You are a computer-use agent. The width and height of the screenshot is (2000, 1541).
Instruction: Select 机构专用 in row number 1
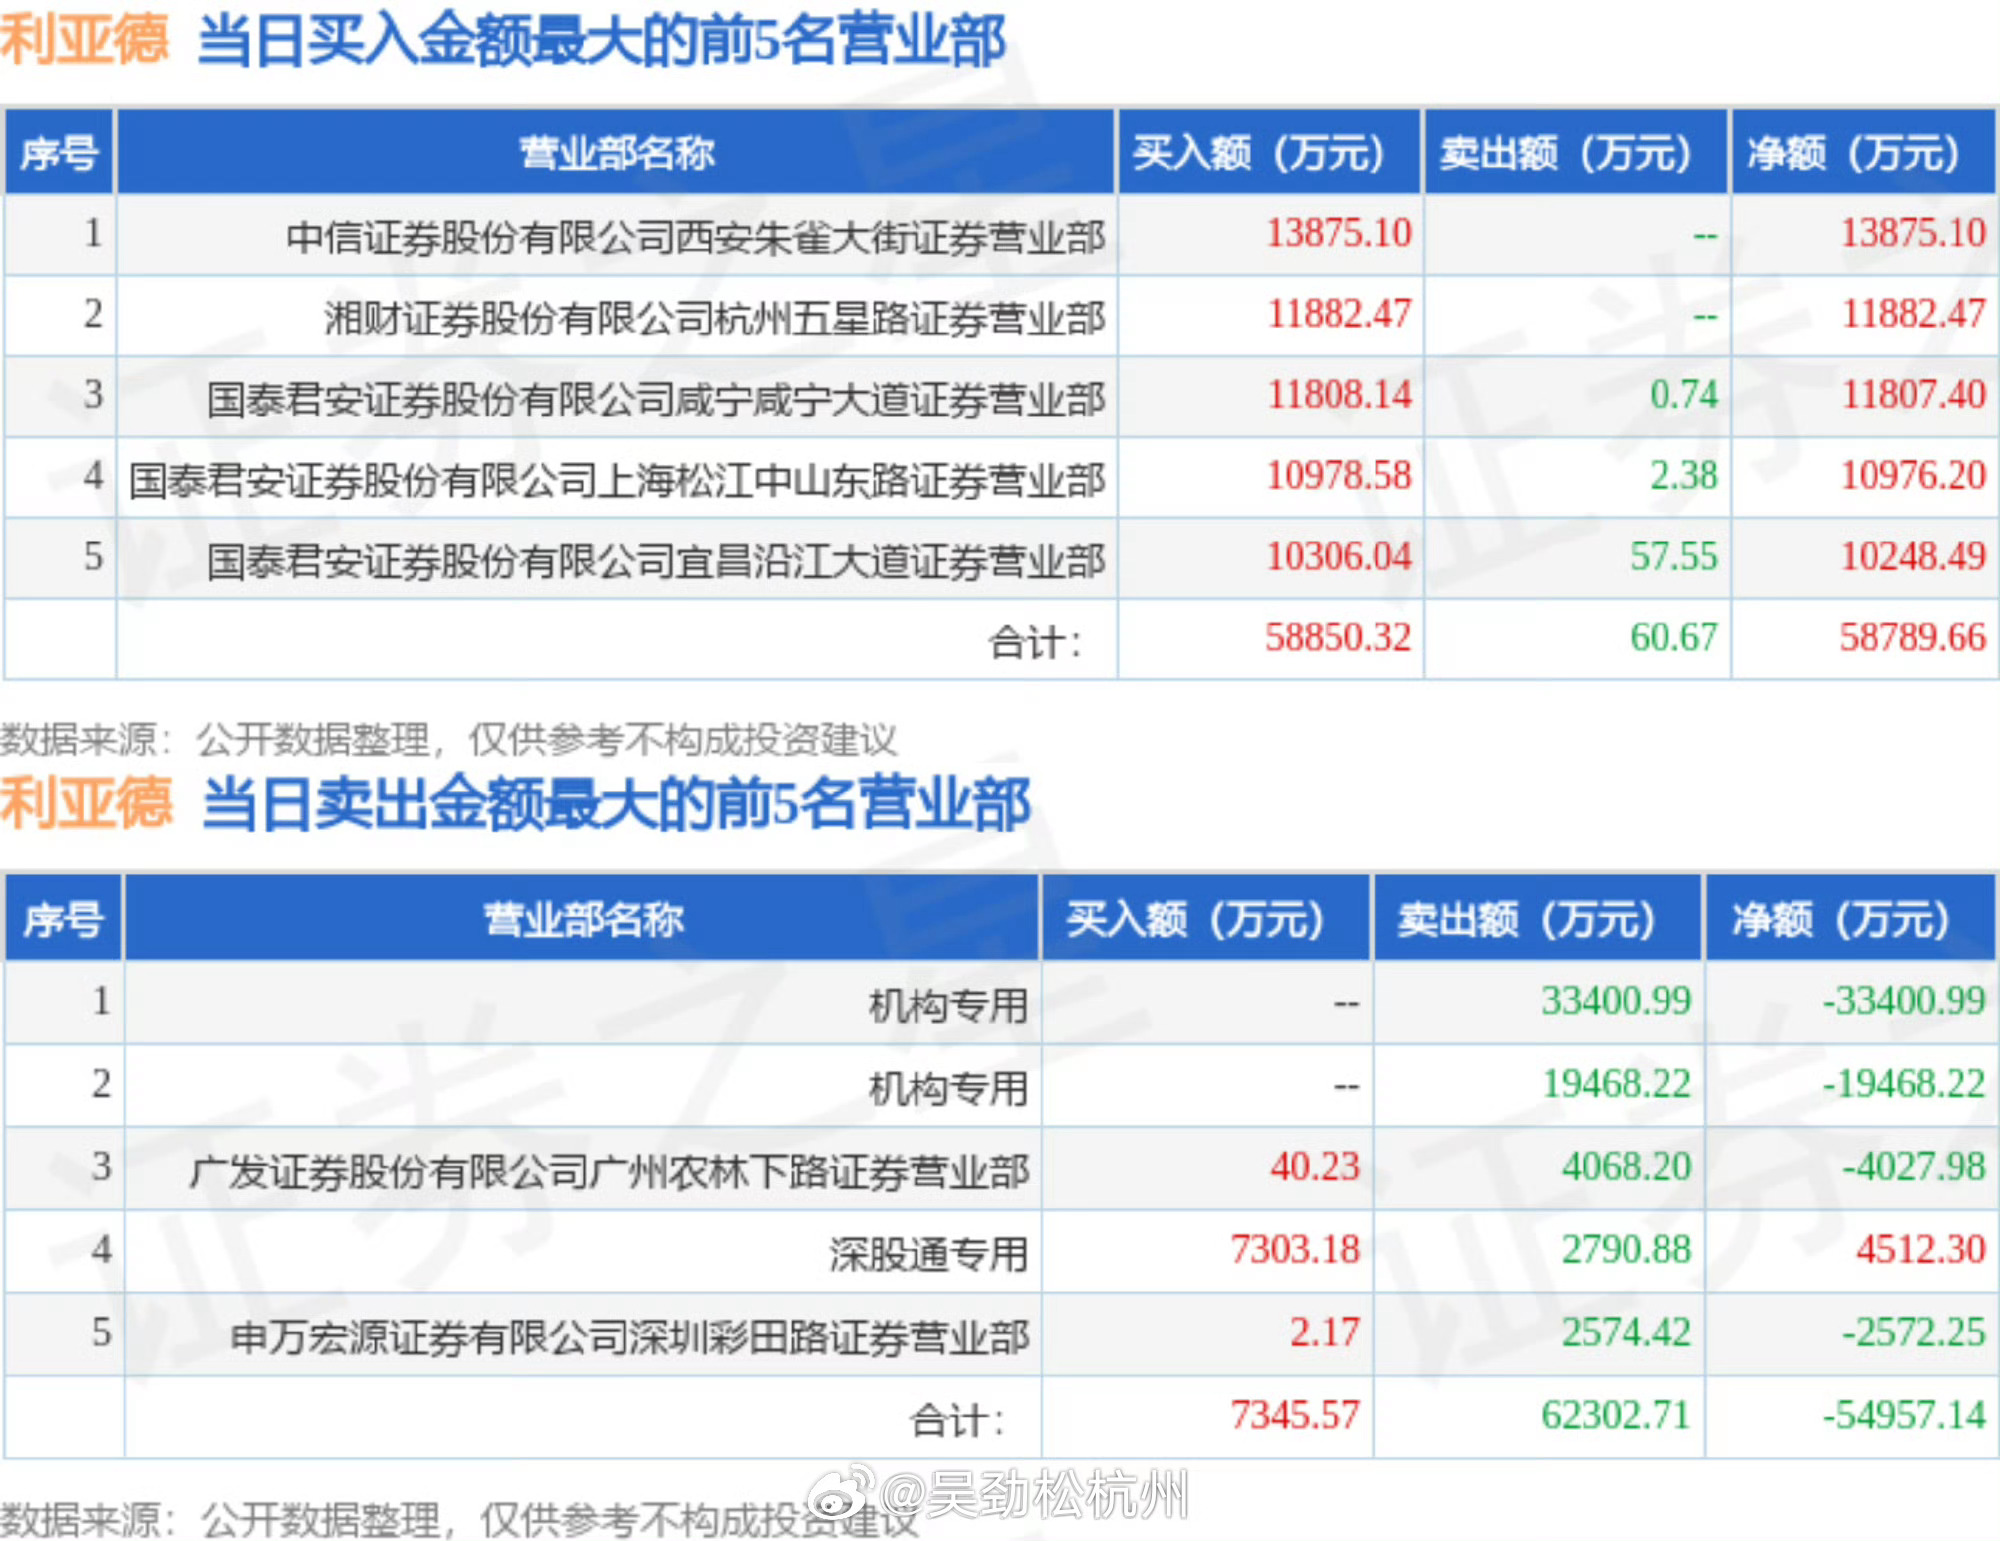point(948,1005)
